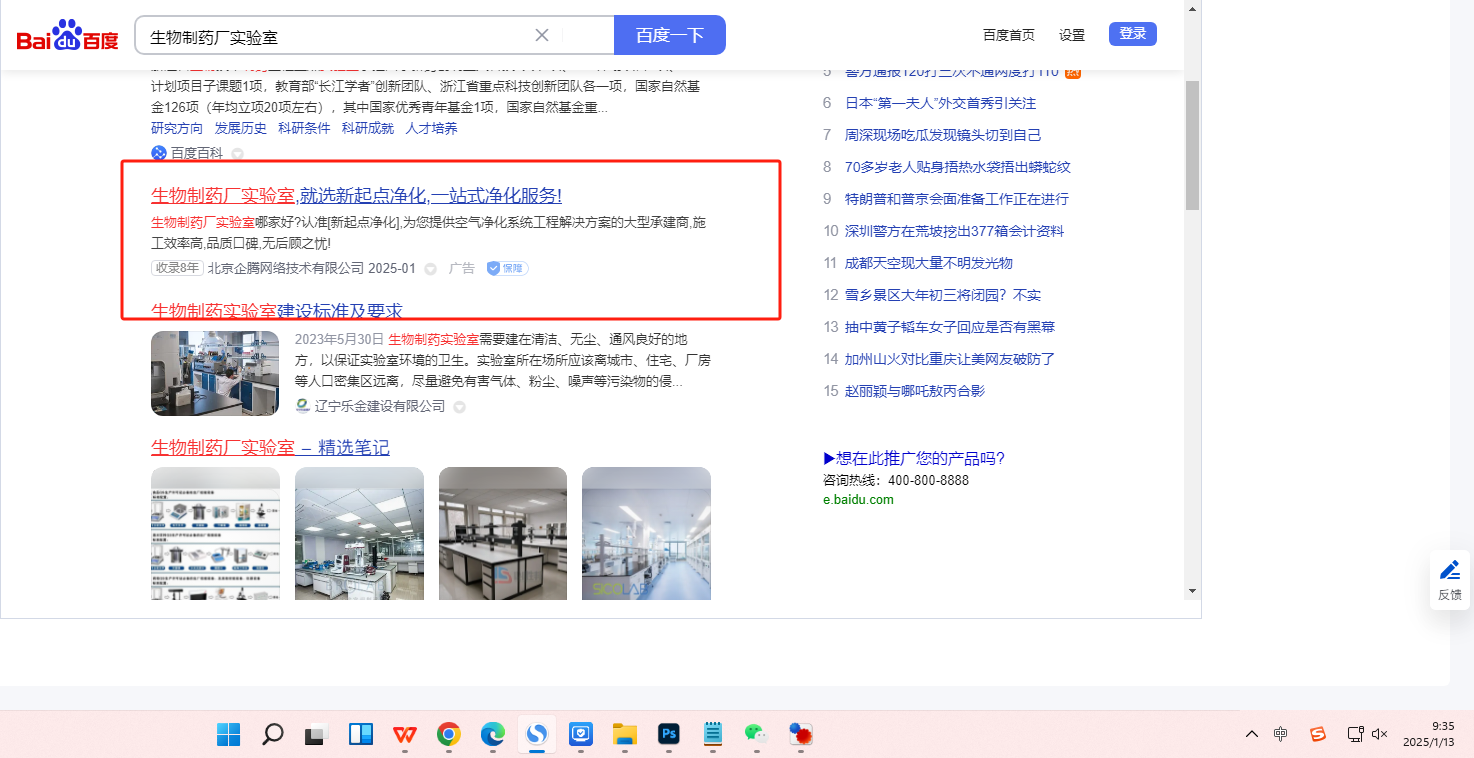Expand the arrow beside 北京企腾网络技术有限公司 2025-01
This screenshot has height=758, width=1474.
[431, 269]
